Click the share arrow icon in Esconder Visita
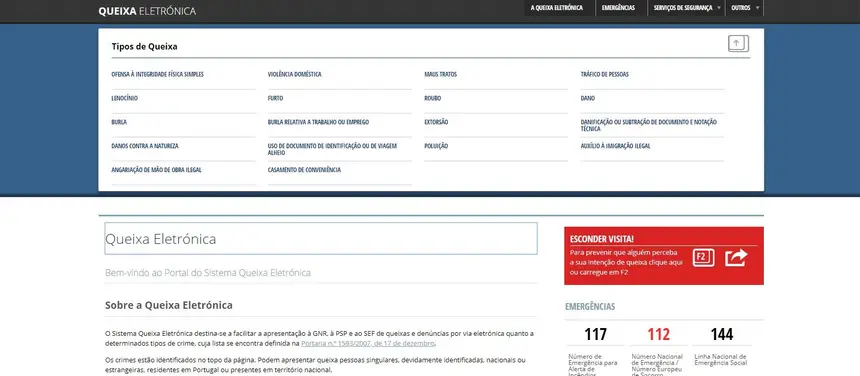Image resolution: width=860 pixels, height=376 pixels. coord(737,257)
